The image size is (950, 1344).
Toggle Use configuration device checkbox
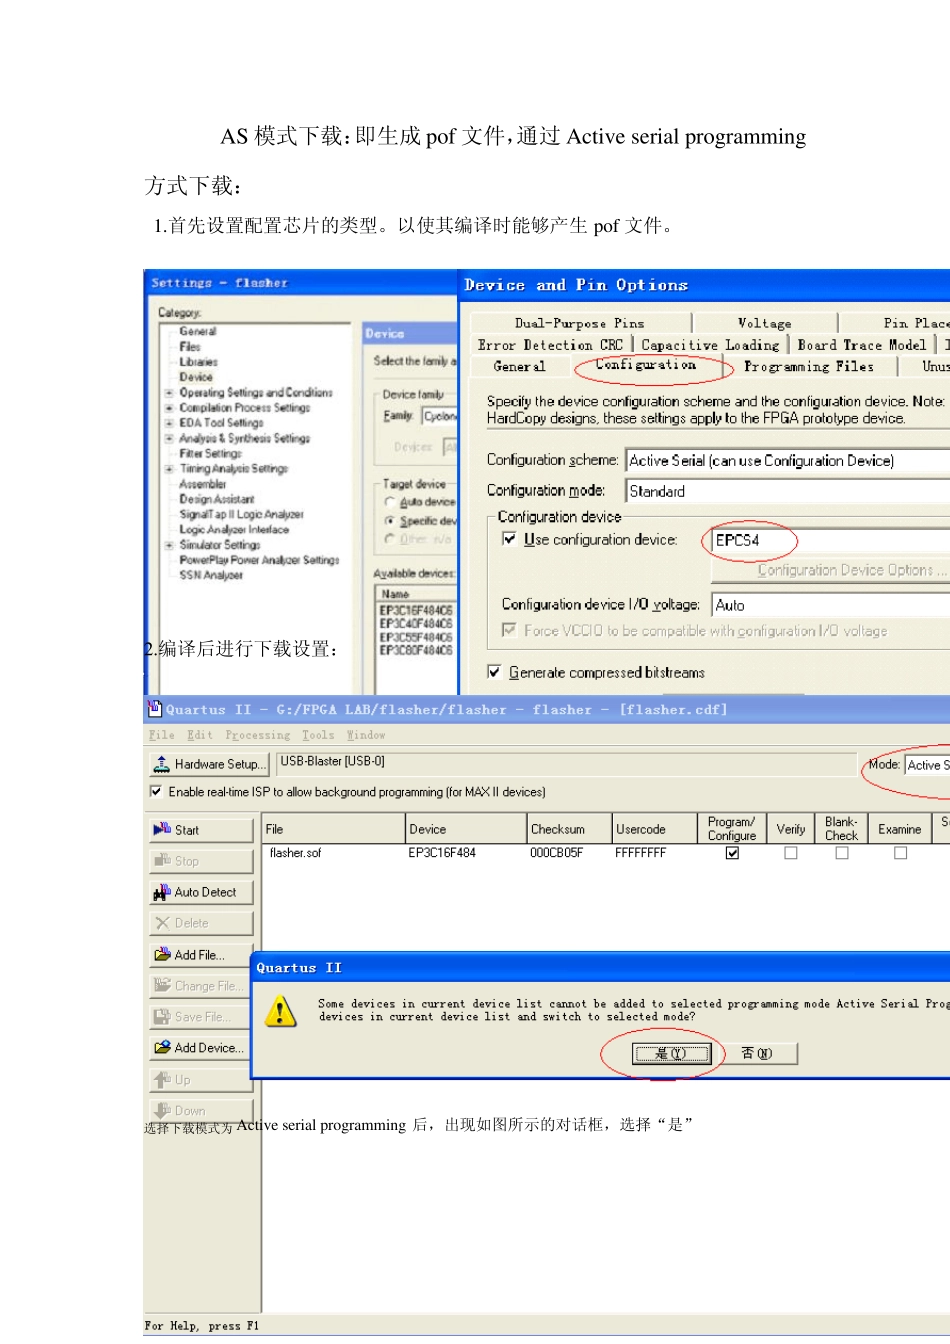(x=509, y=539)
